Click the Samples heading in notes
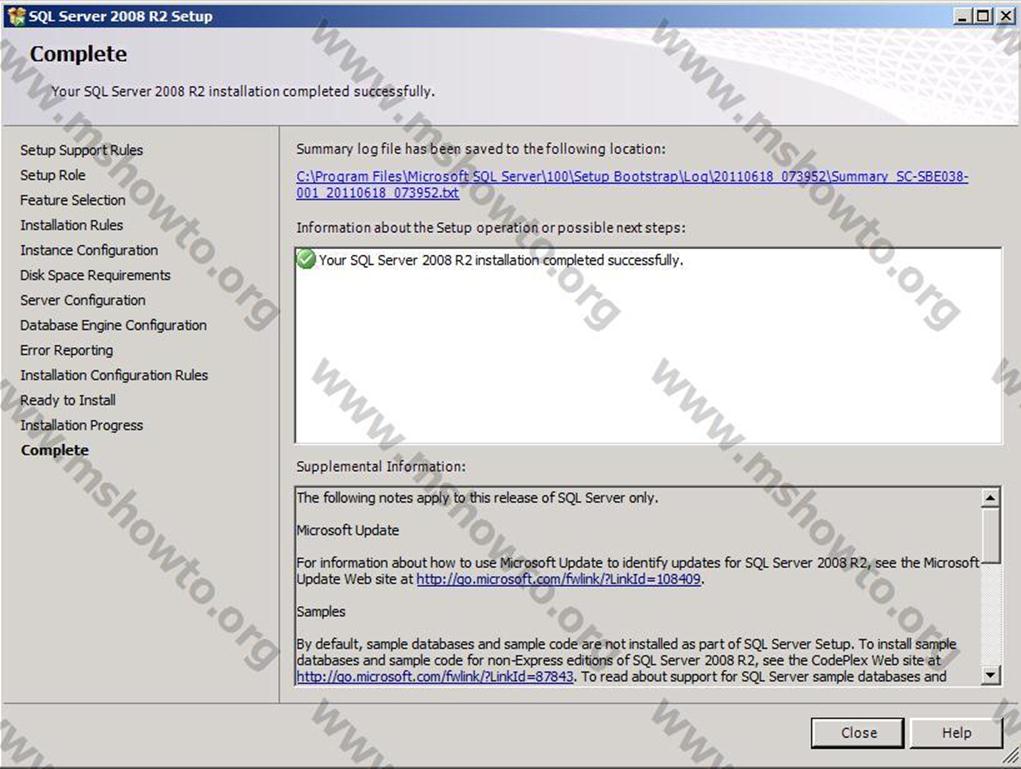 (320, 611)
